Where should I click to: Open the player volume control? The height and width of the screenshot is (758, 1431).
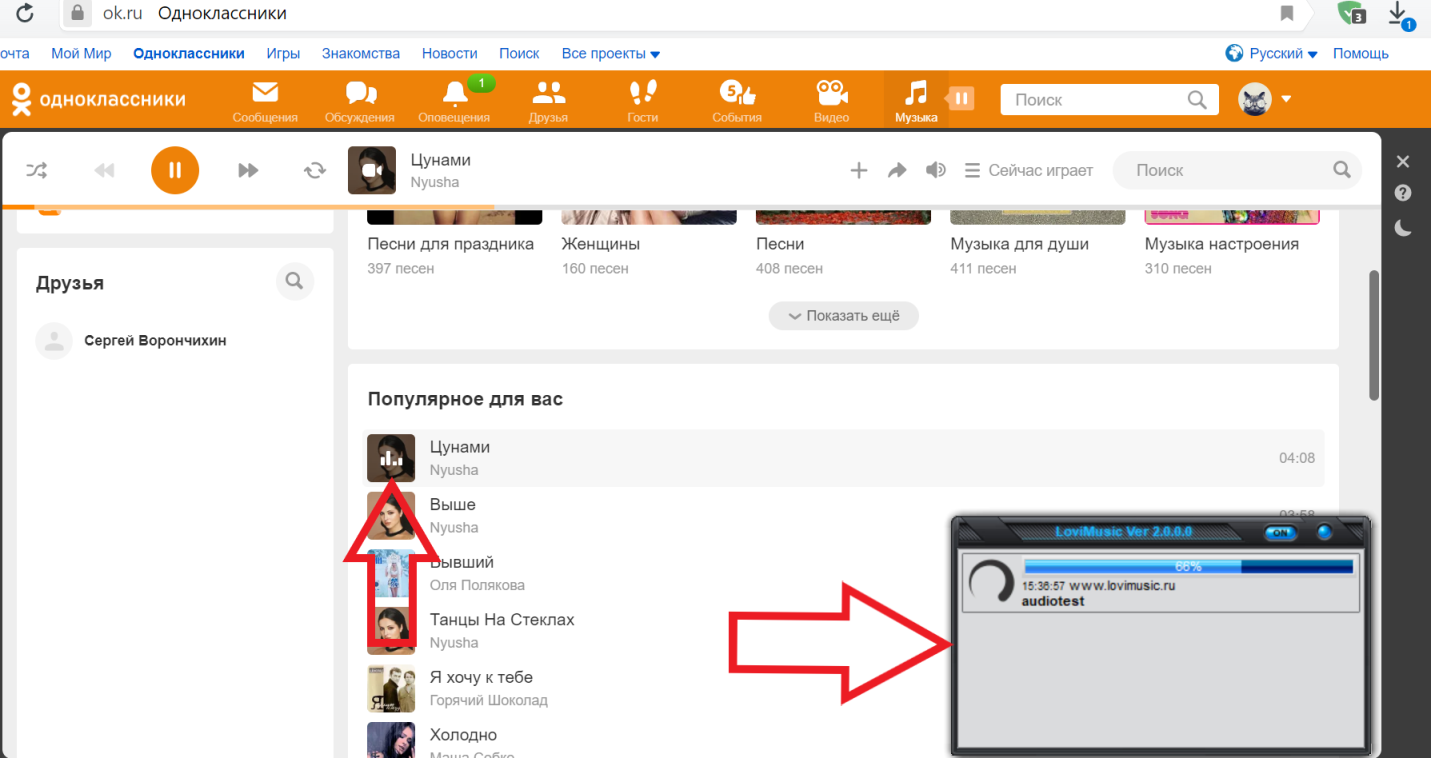pos(936,170)
